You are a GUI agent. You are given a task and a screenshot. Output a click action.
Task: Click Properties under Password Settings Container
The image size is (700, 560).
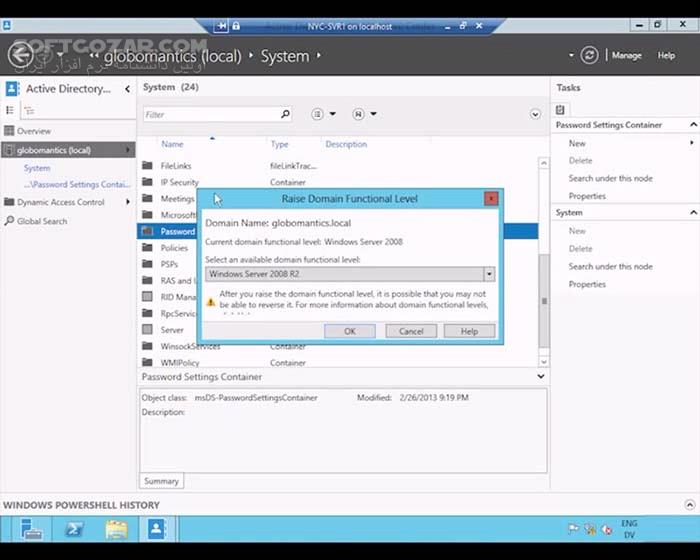(x=587, y=196)
